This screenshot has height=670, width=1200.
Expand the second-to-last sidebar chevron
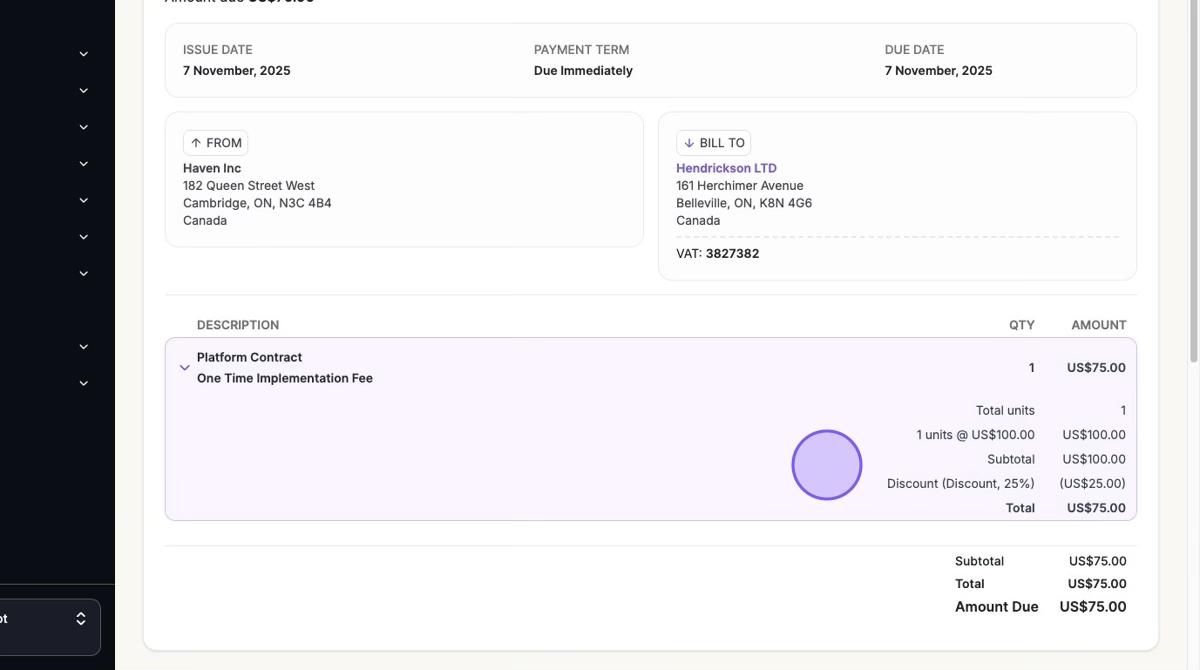(84, 347)
